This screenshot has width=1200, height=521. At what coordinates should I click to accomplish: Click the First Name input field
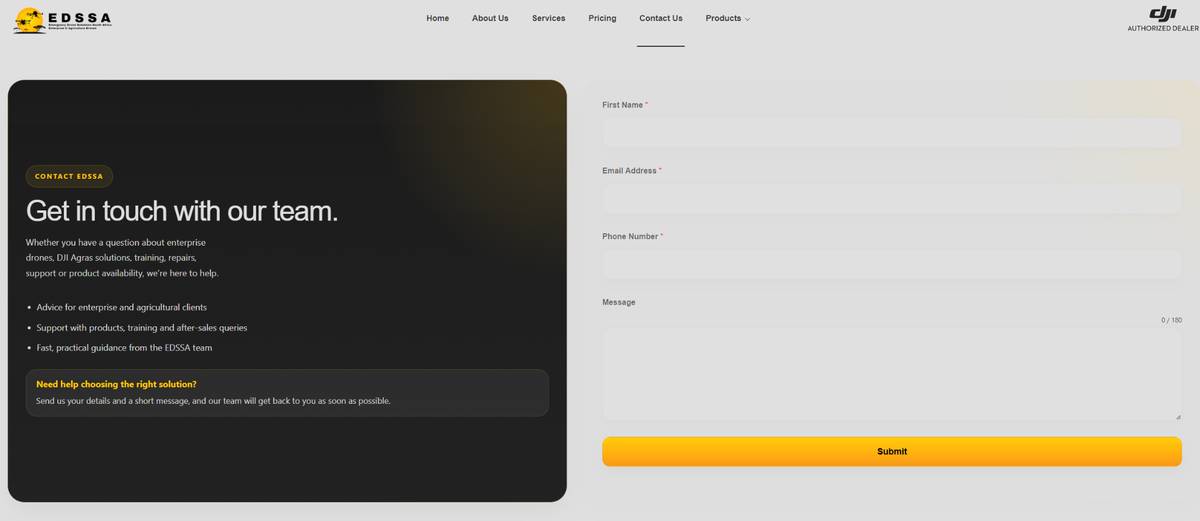pyautogui.click(x=892, y=133)
